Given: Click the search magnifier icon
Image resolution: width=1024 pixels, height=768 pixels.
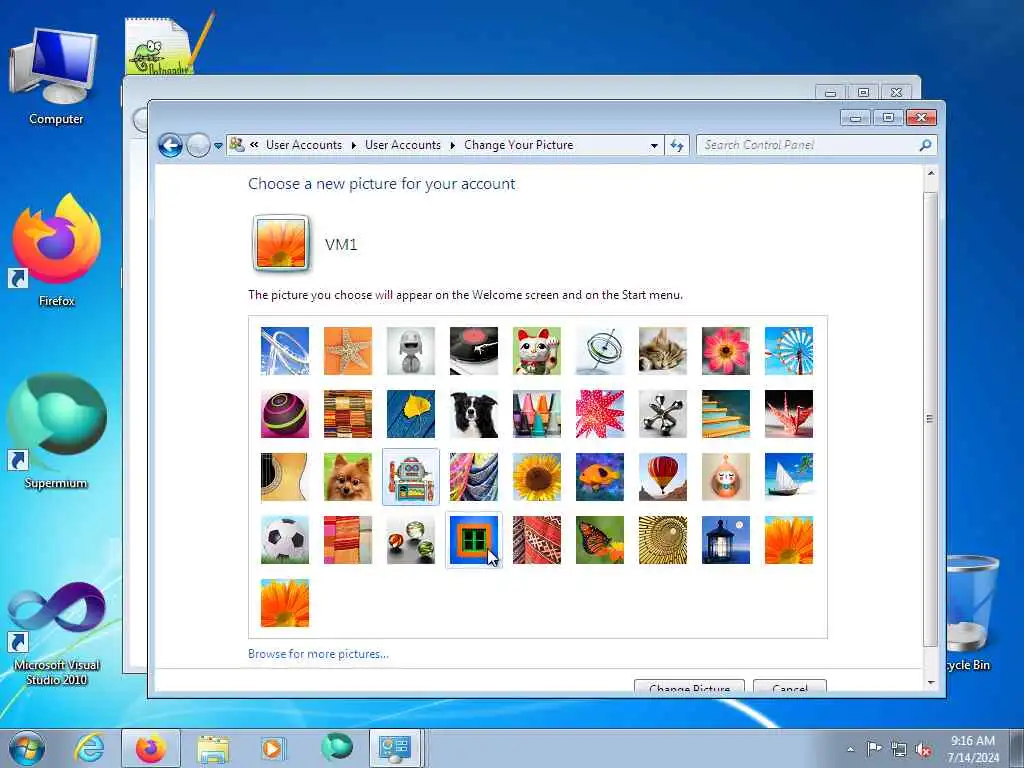Looking at the screenshot, I should (925, 145).
